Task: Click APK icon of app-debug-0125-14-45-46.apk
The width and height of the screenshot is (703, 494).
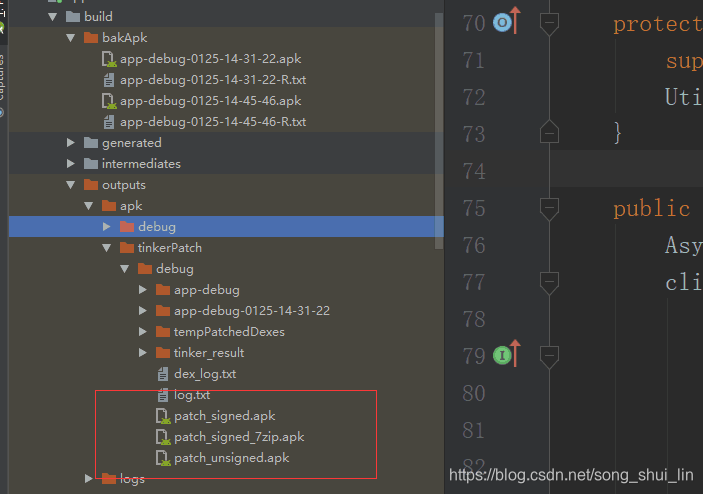Action: click(109, 101)
